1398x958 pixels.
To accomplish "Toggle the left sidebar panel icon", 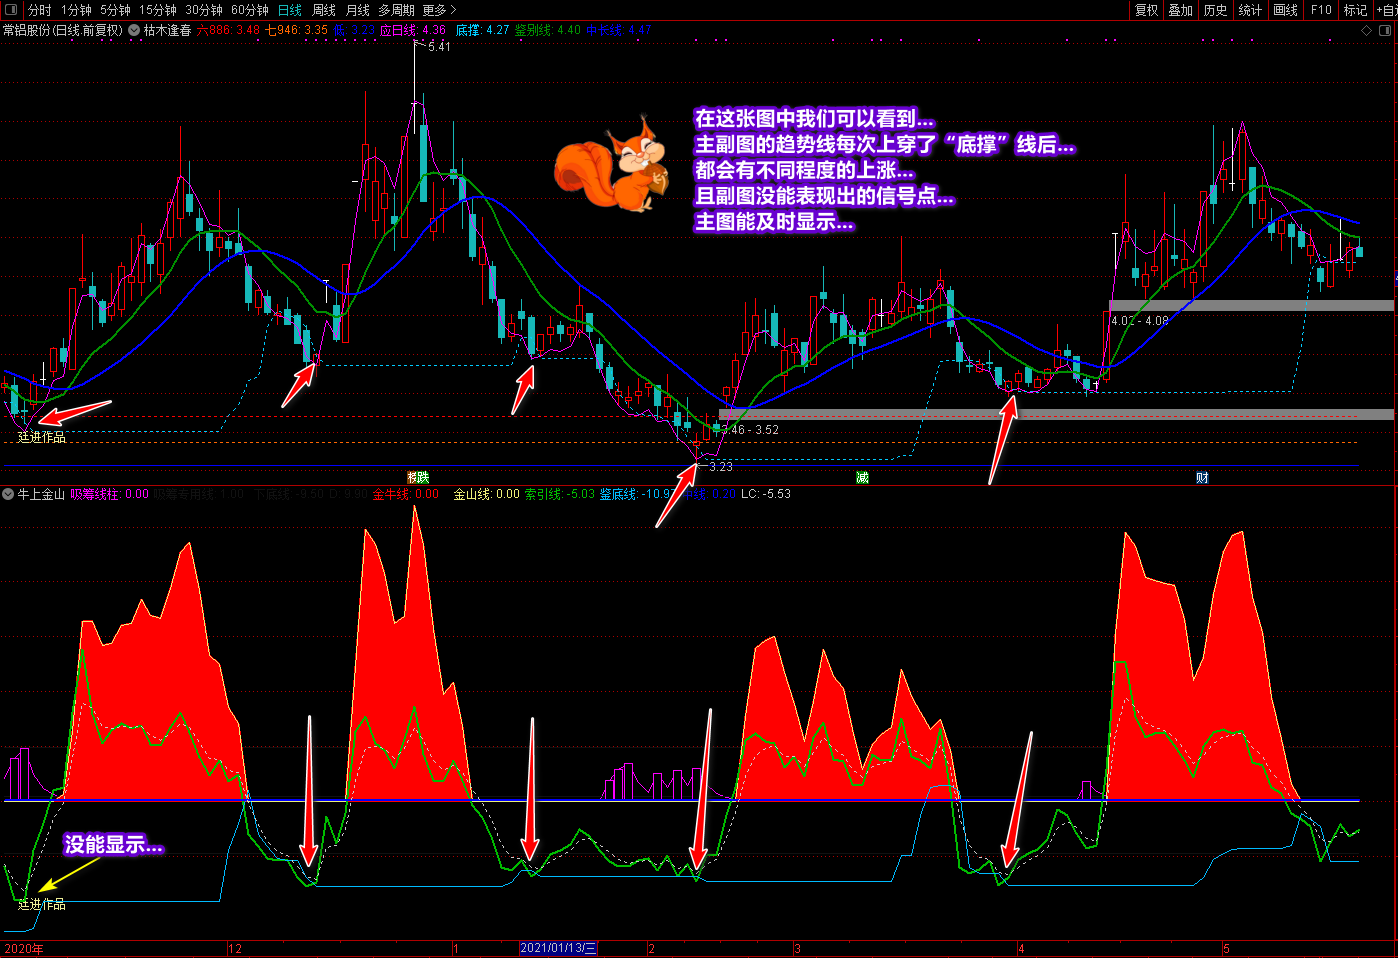I will click(11, 10).
